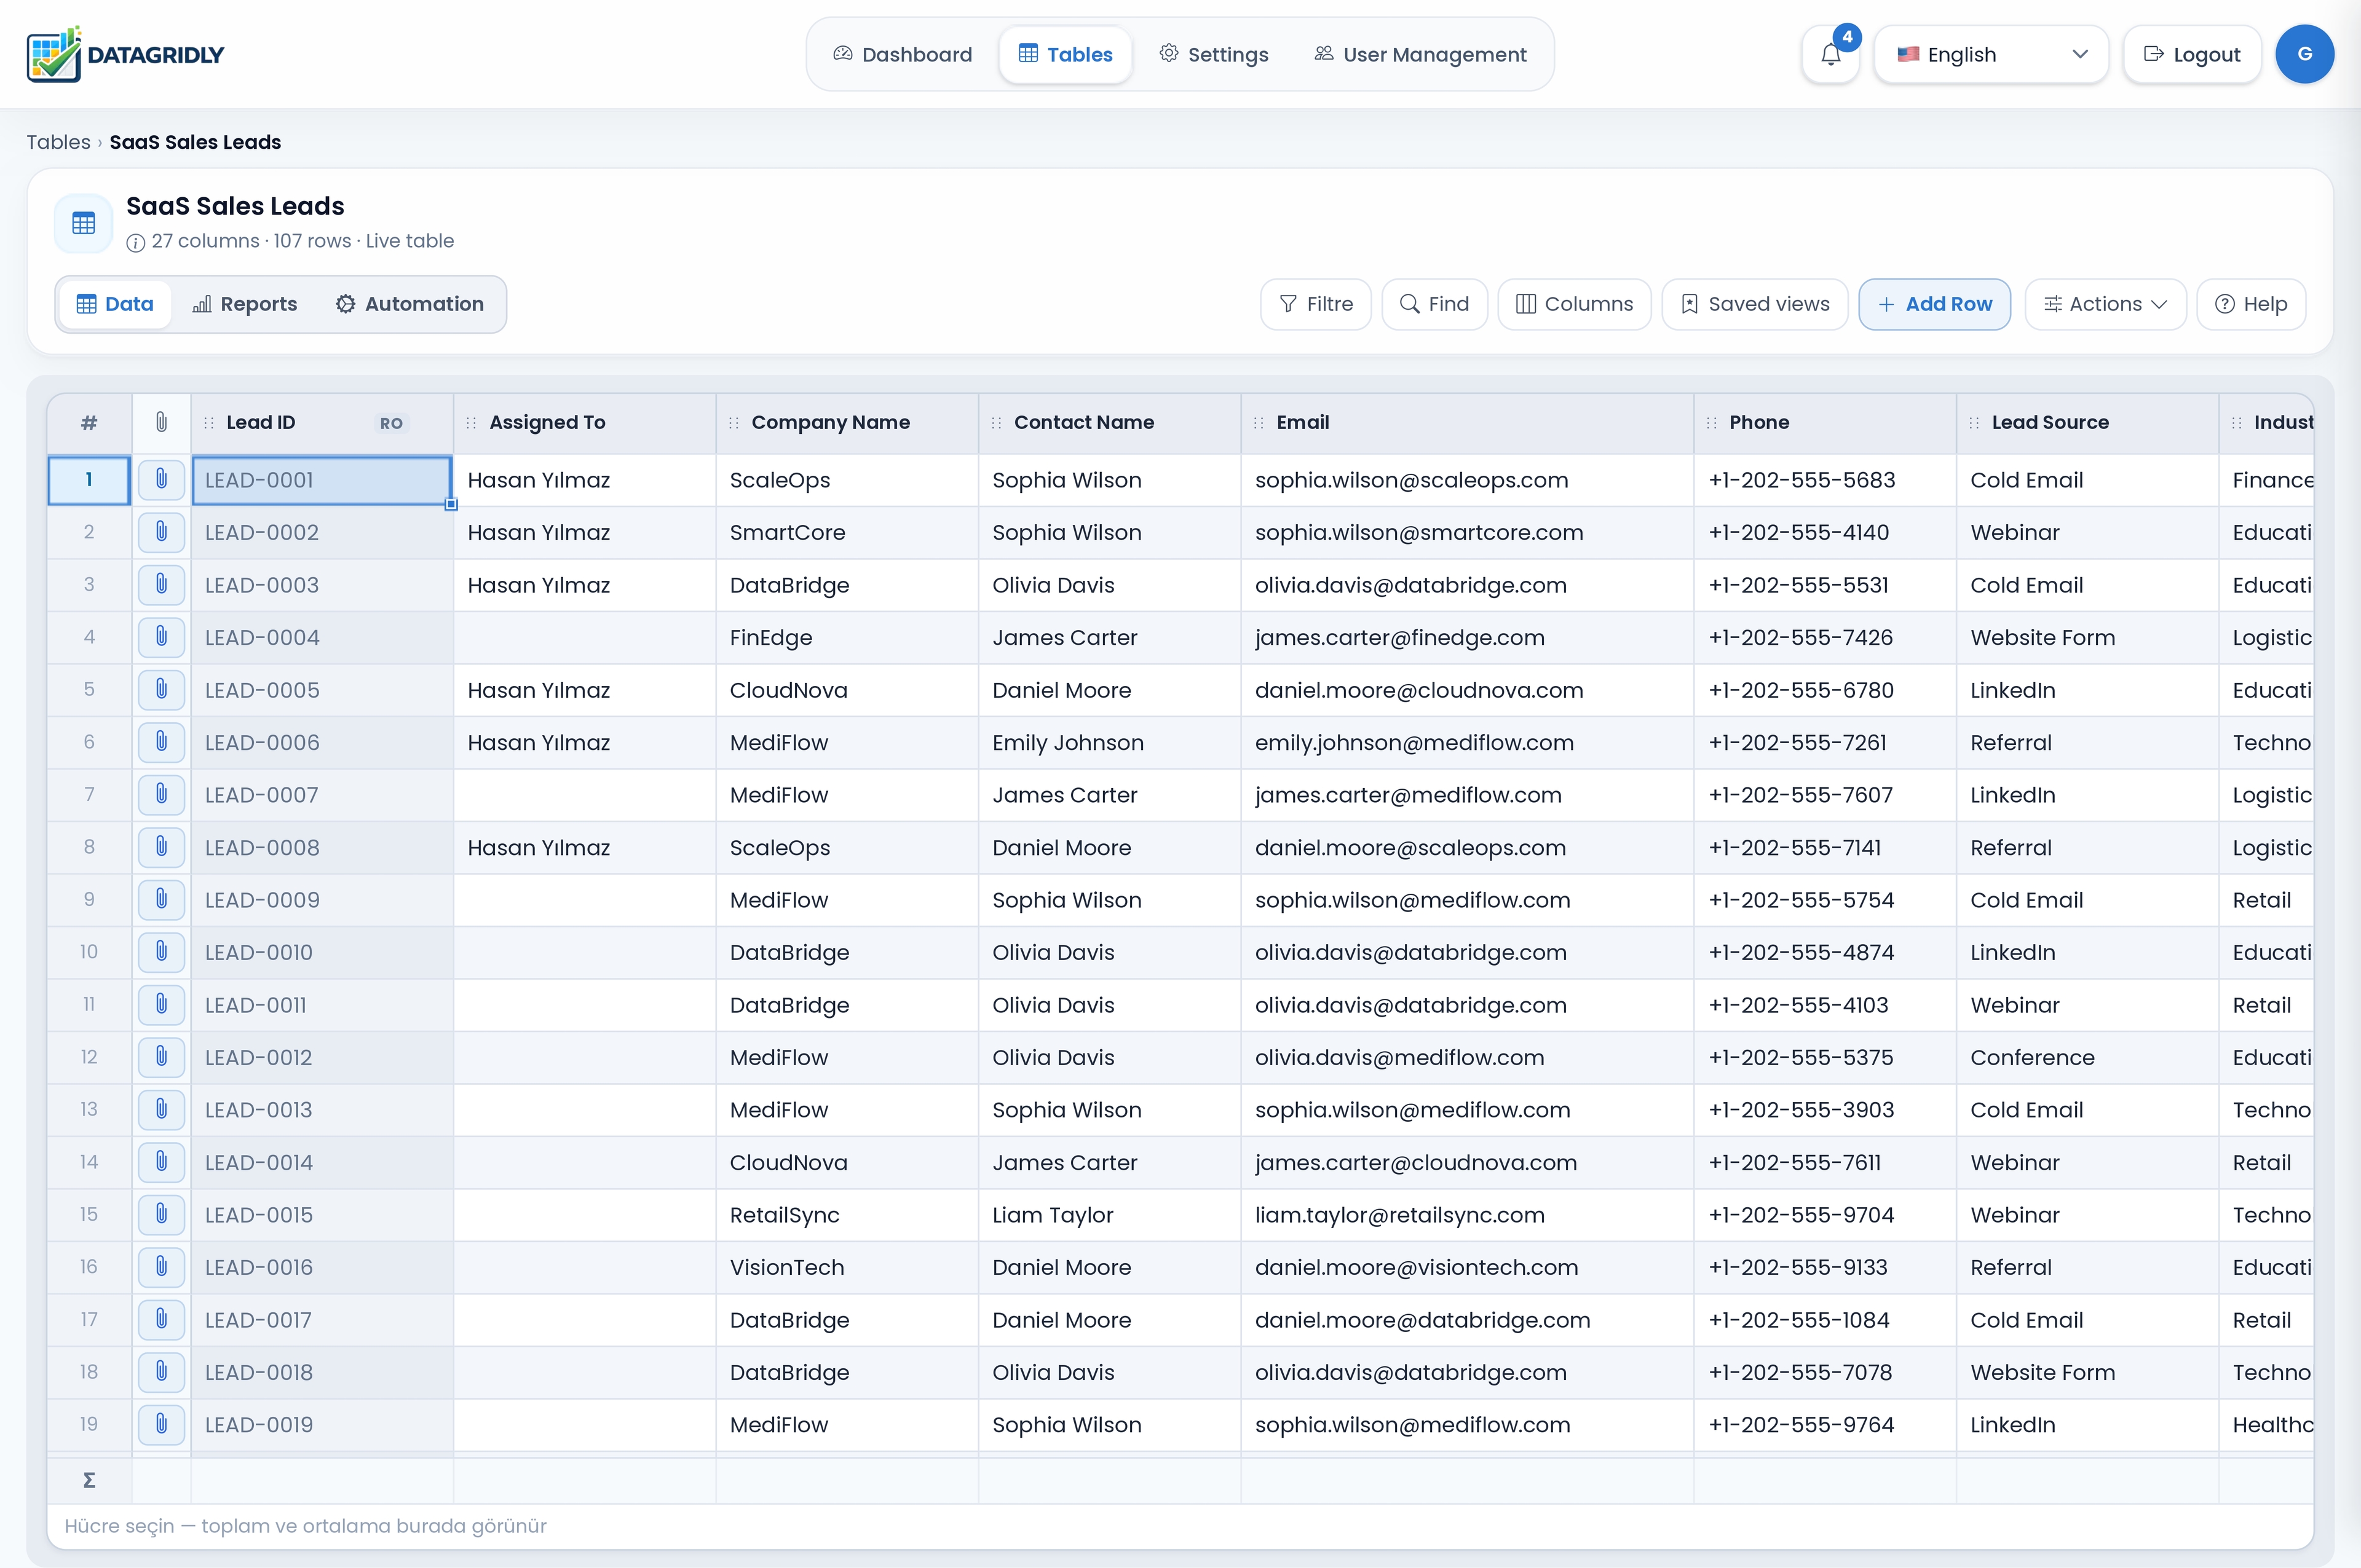Select row number 19
This screenshot has height=1568, width=2361.
89,1425
